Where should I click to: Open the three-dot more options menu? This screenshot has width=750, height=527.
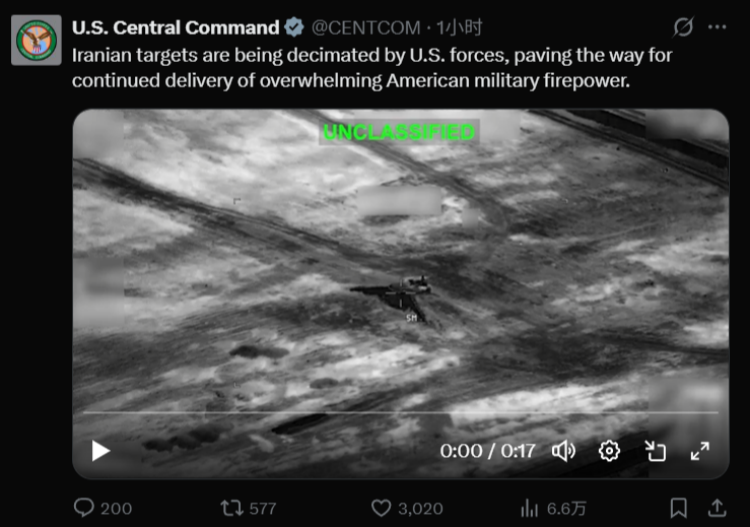click(717, 27)
